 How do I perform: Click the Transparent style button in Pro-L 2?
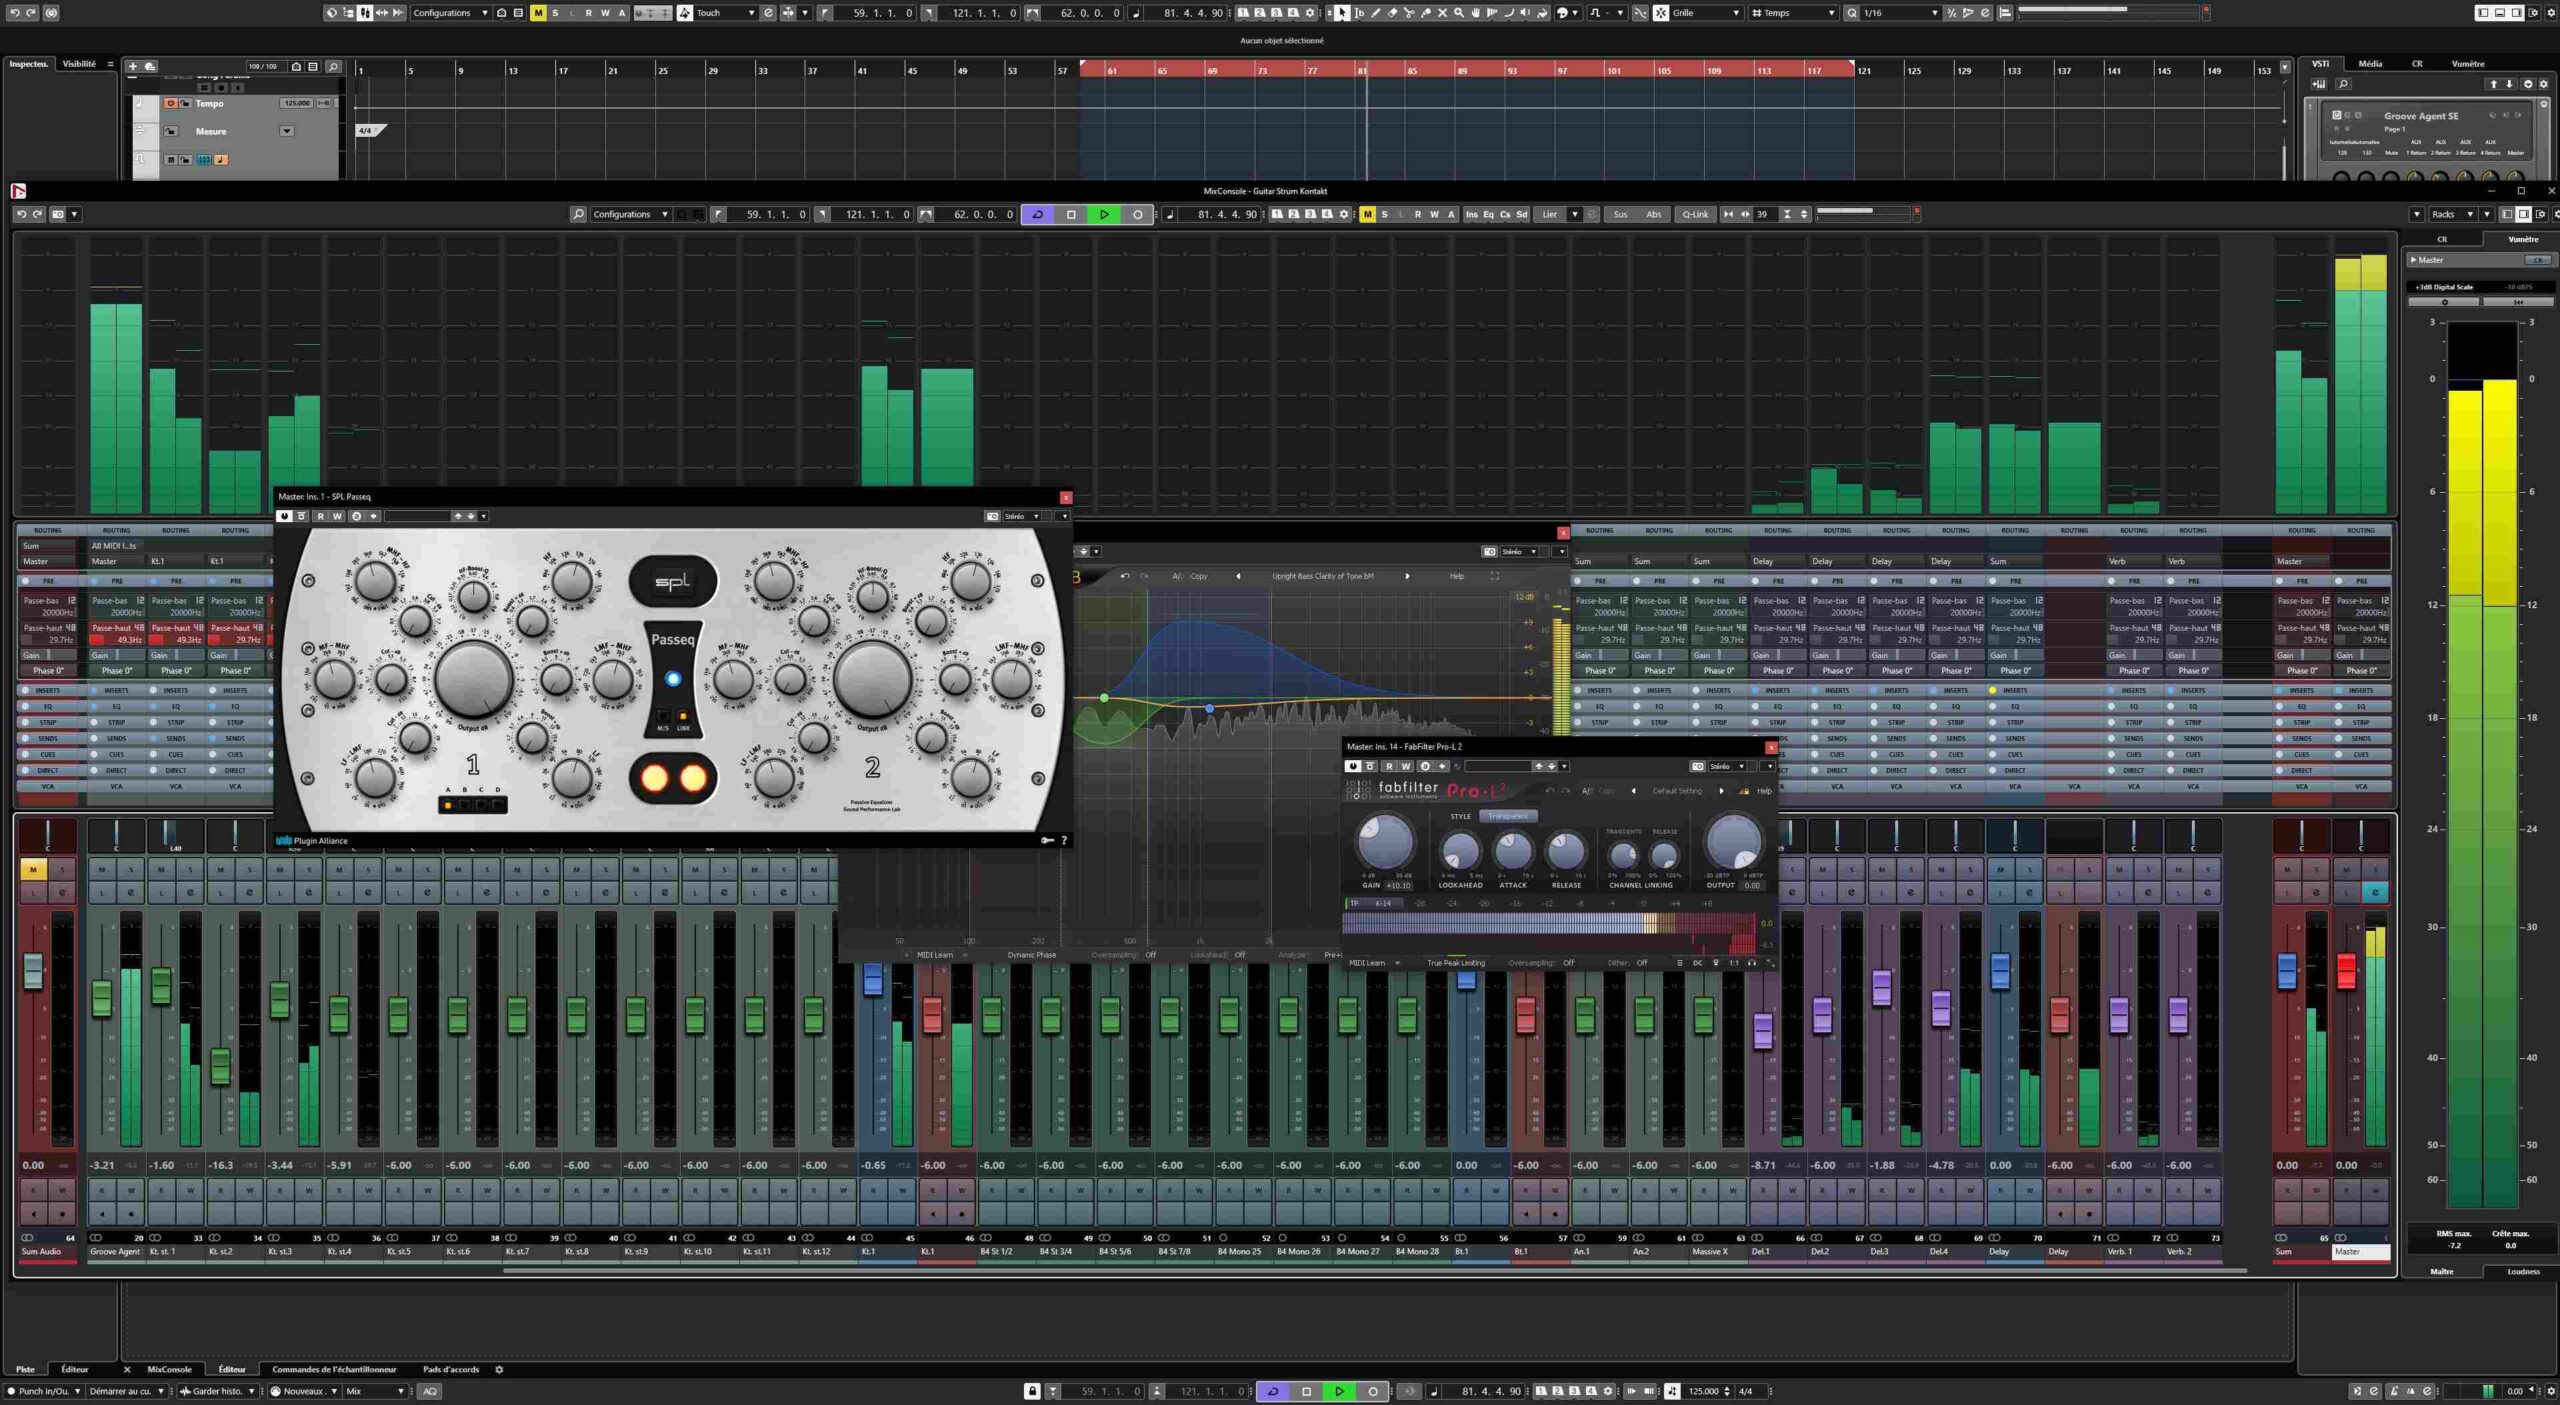tap(1507, 816)
